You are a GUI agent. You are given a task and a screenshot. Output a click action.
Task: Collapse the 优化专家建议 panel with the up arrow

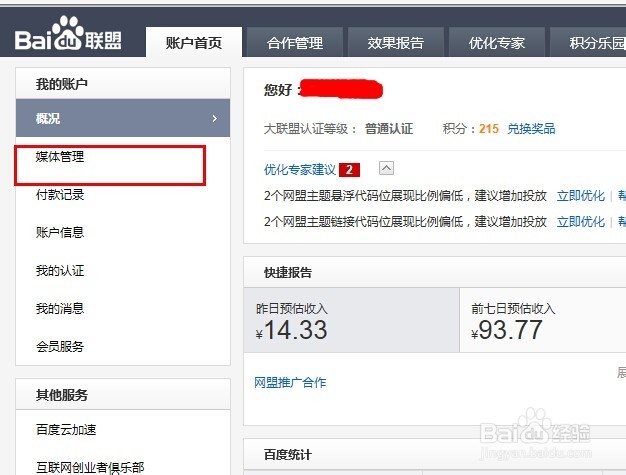pyautogui.click(x=386, y=168)
